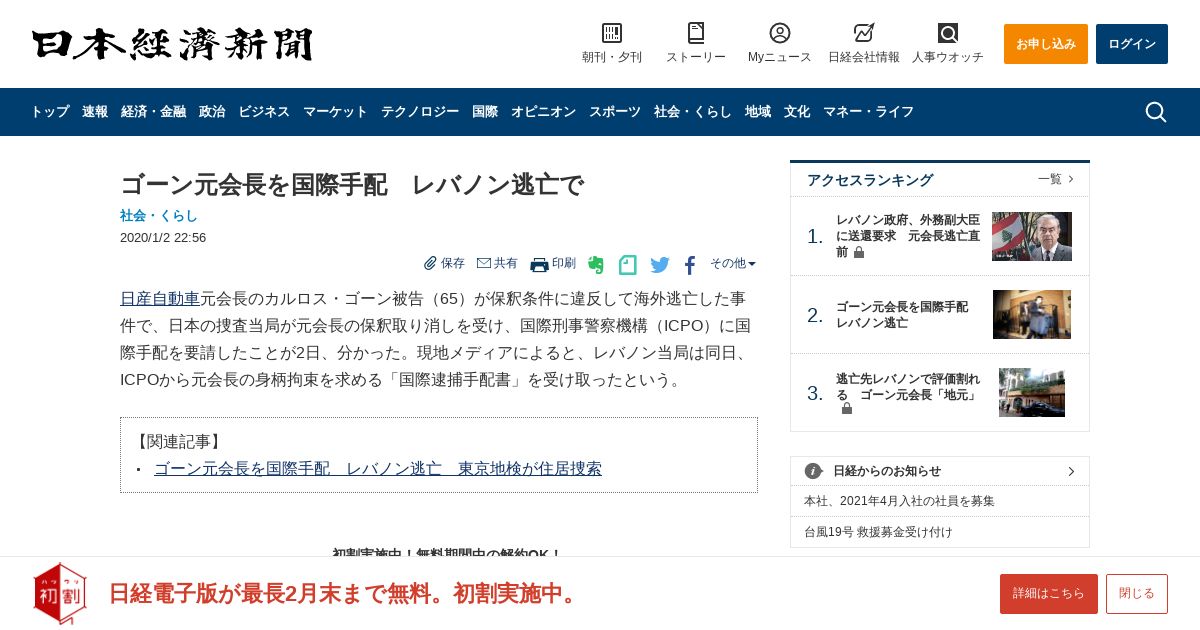This screenshot has width=1200, height=630.
Task: Go to トップ menu item
Action: pyautogui.click(x=50, y=112)
